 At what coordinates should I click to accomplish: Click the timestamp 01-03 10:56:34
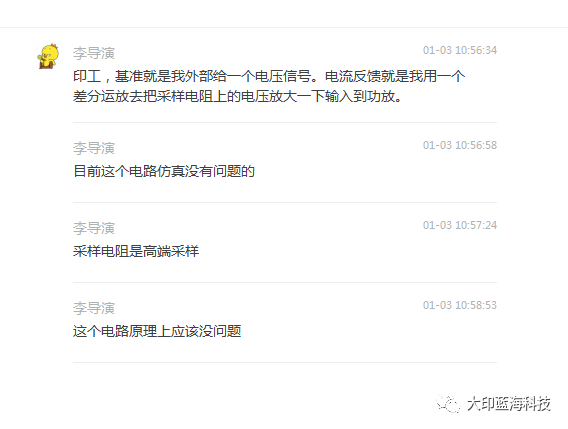click(460, 50)
